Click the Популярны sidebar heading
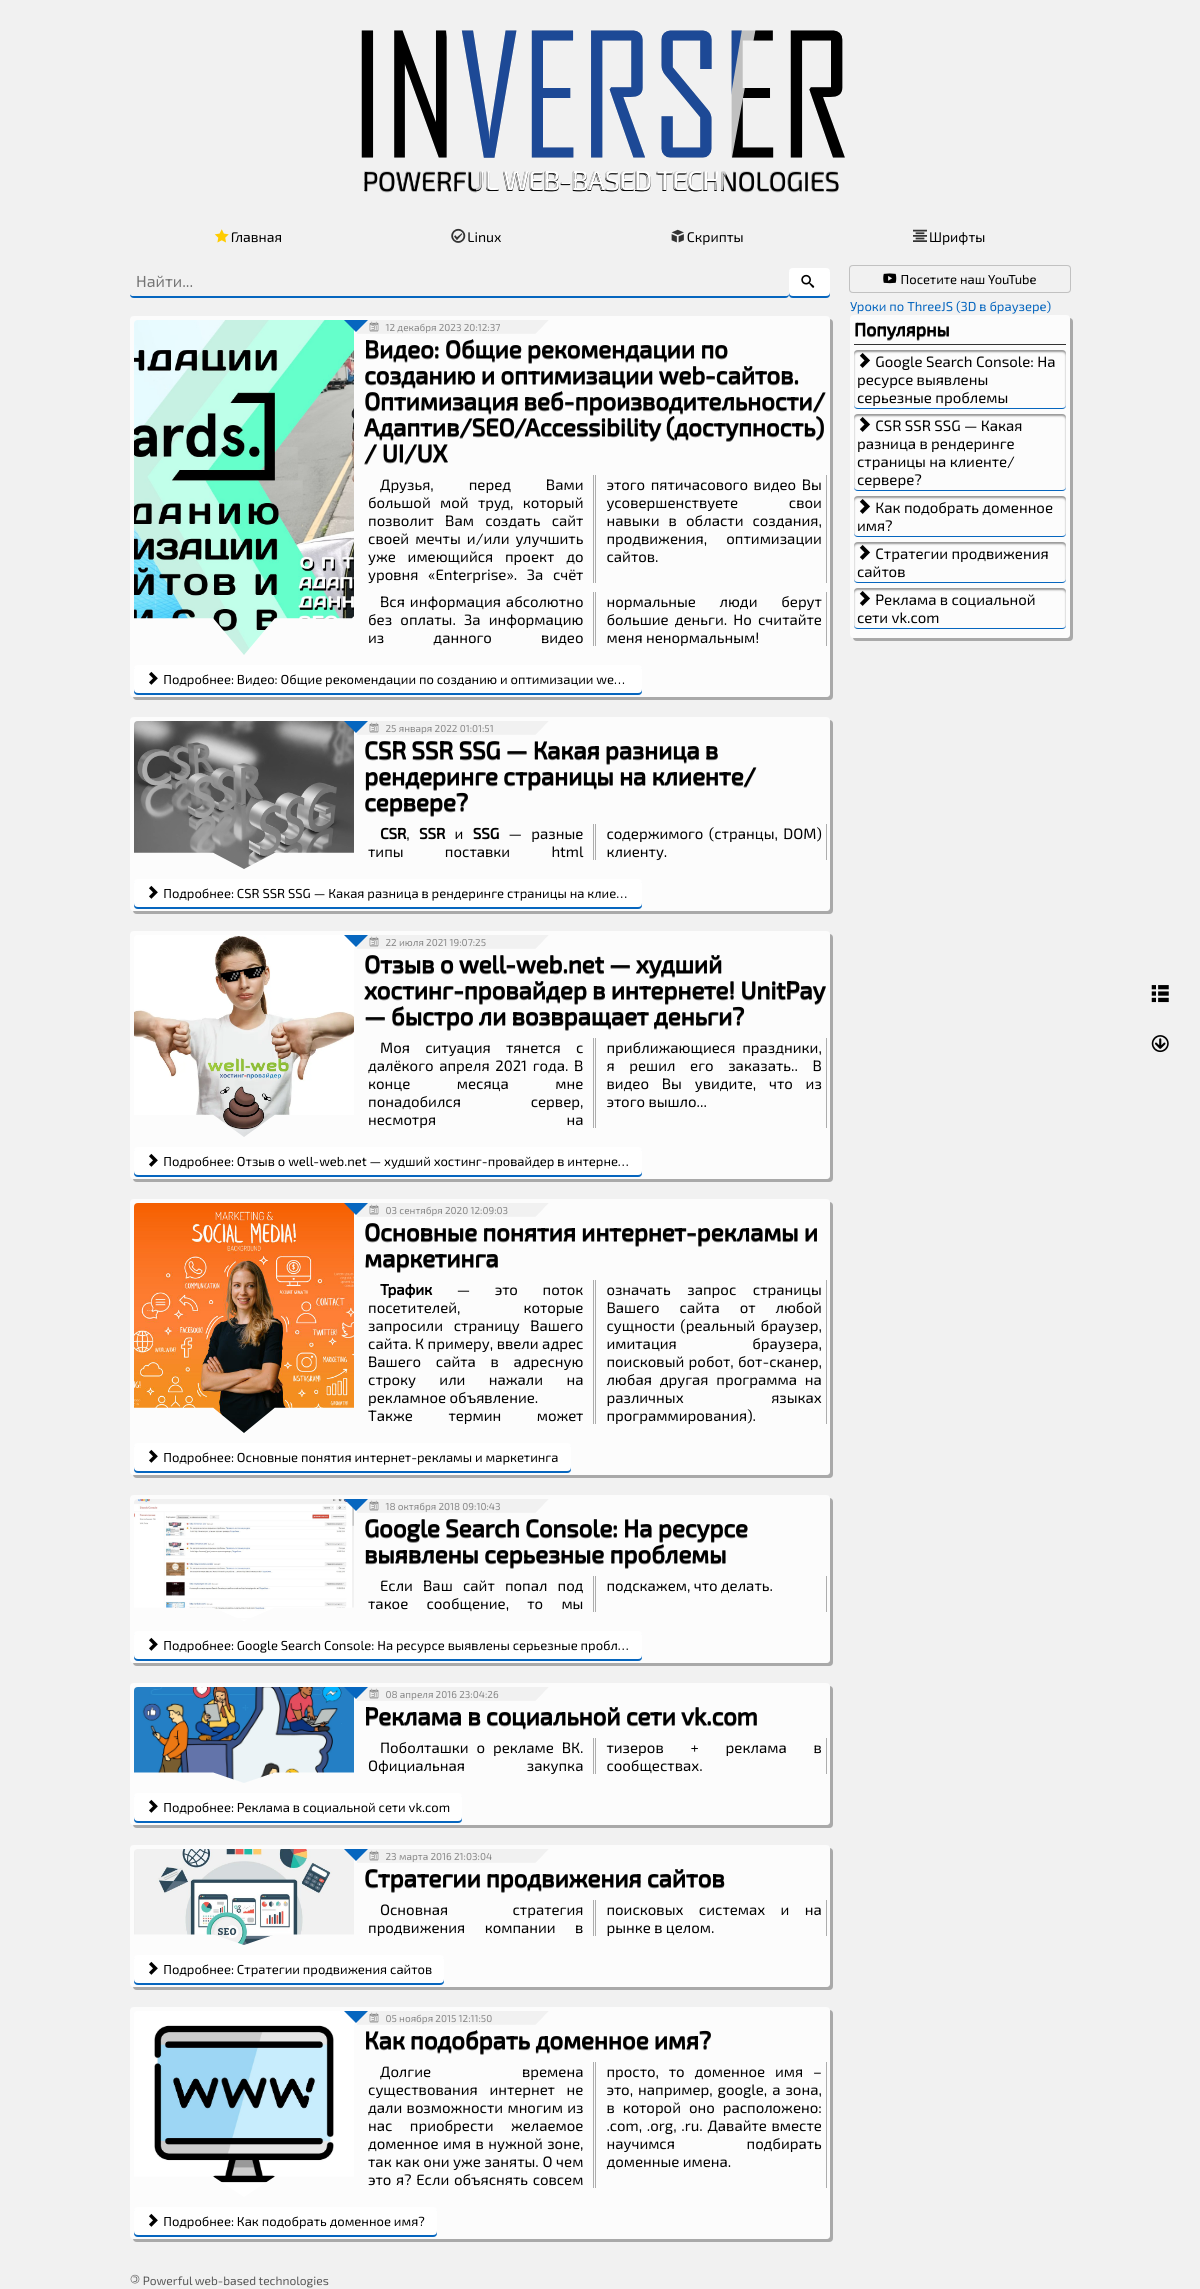 pyautogui.click(x=902, y=331)
